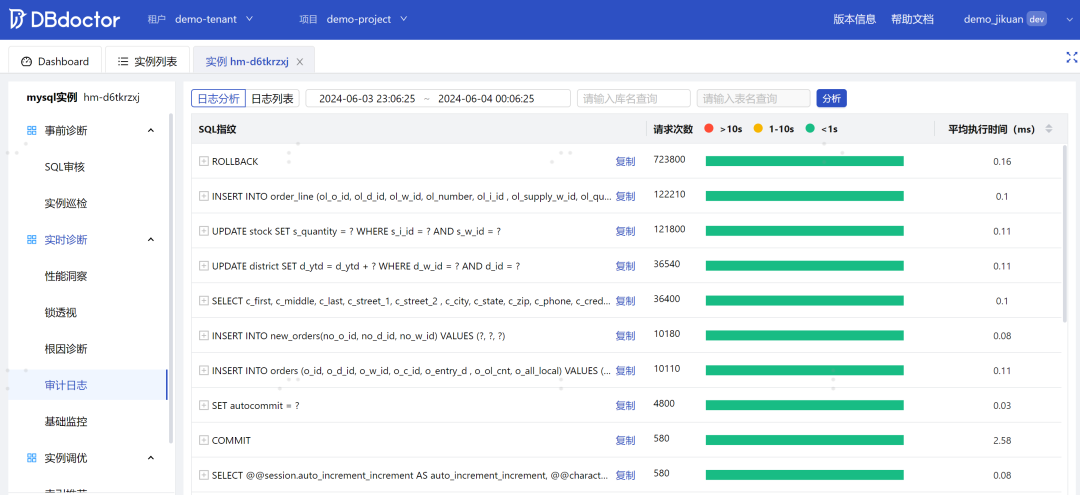Copy the ROLLBACK SQL via 复制
The width and height of the screenshot is (1080, 495).
(625, 161)
